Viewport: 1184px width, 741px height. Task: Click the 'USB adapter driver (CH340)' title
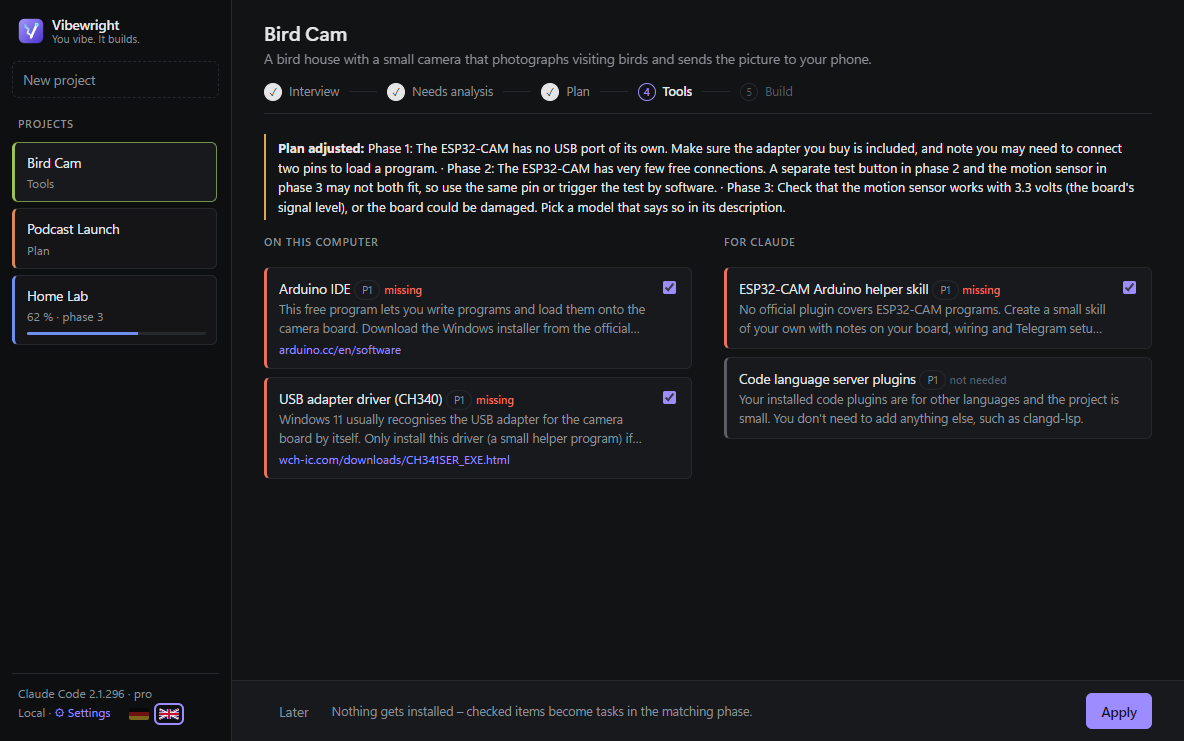[361, 400]
